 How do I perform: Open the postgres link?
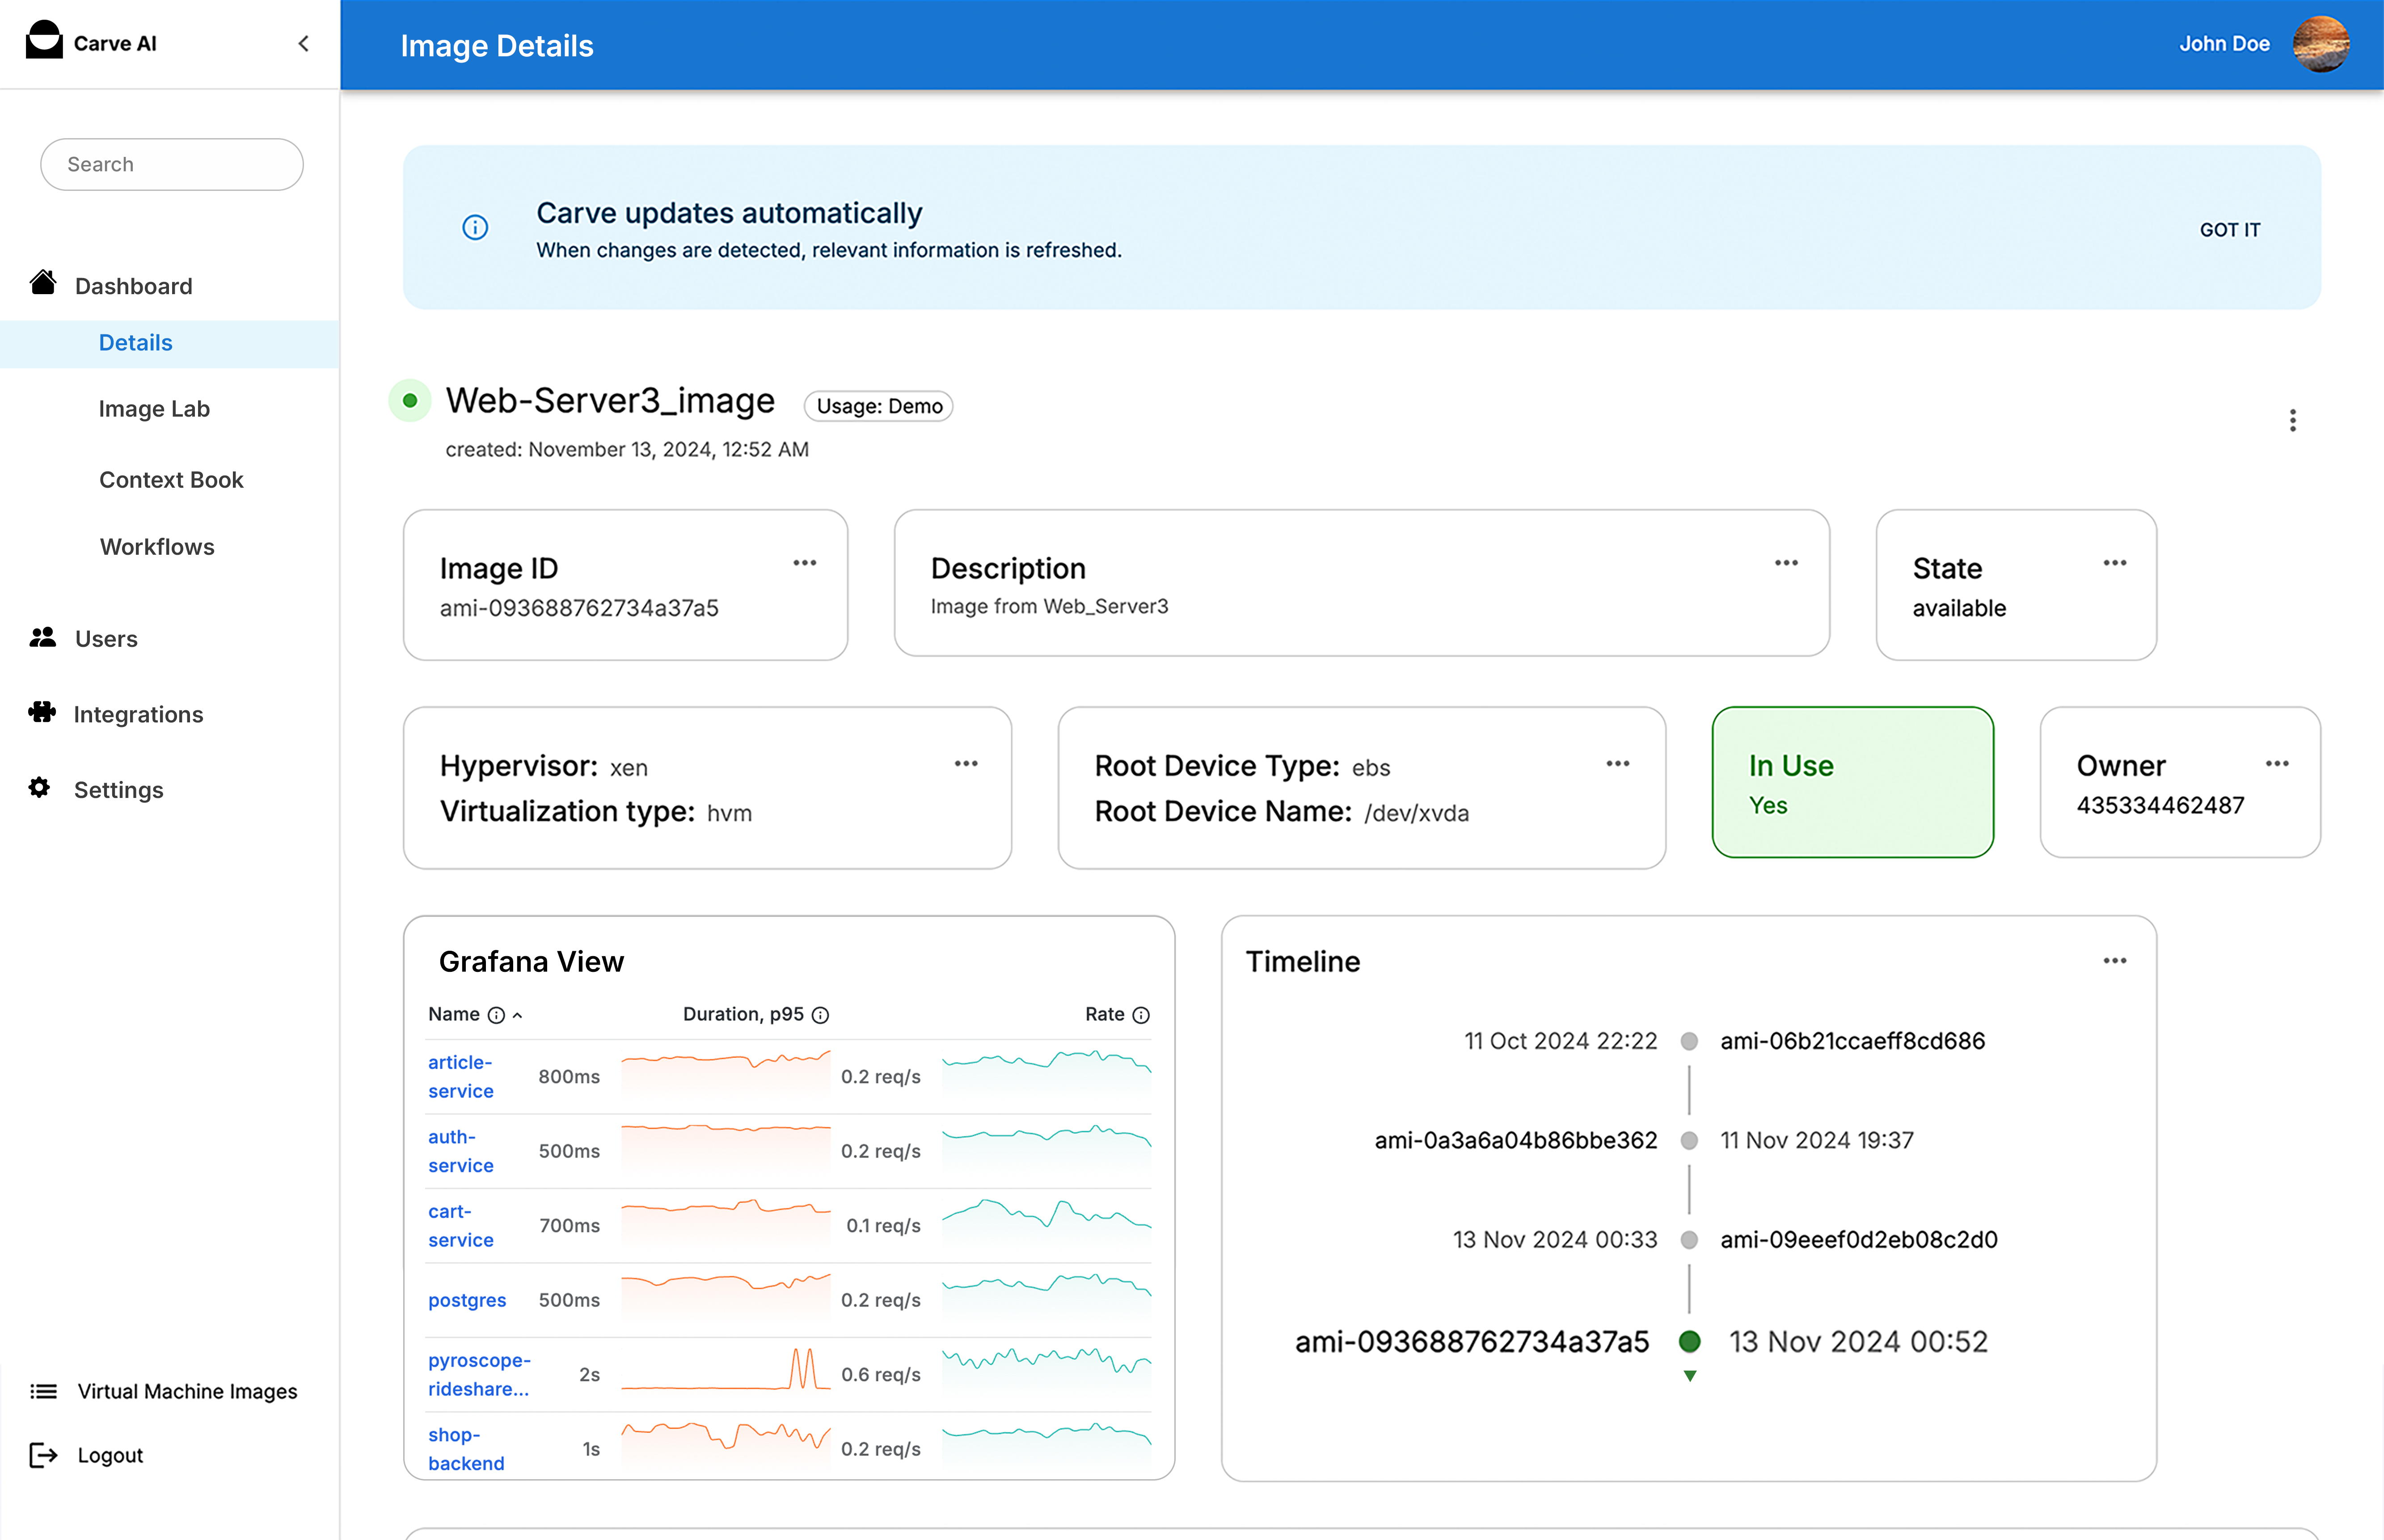click(x=467, y=1300)
